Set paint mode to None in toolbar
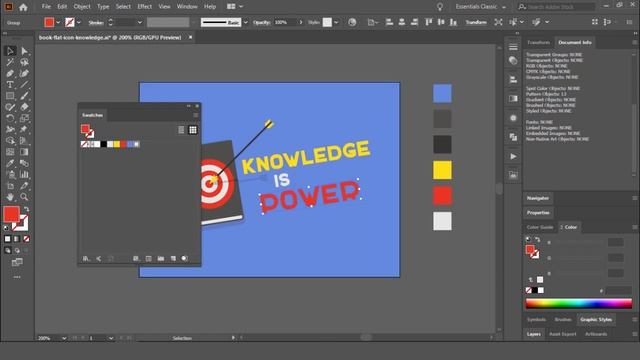 (26, 239)
